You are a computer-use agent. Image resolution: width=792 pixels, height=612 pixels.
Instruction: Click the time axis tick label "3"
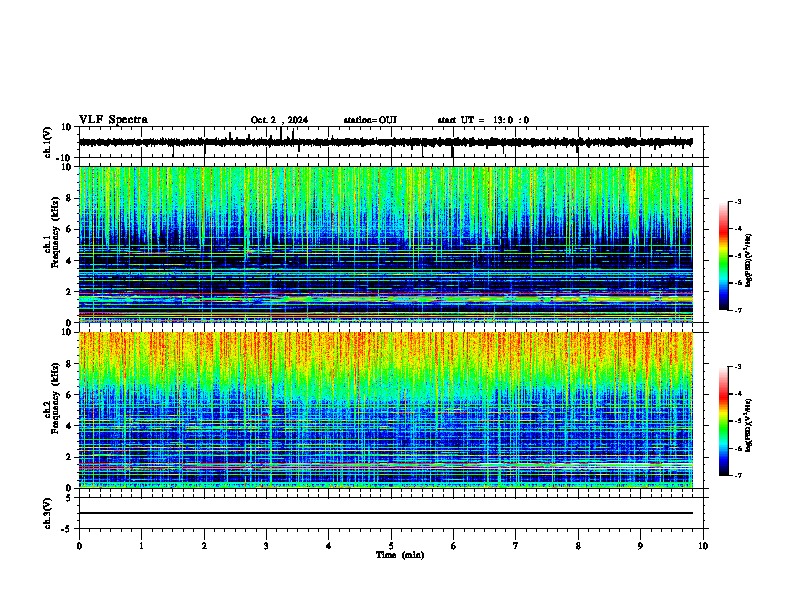point(266,546)
